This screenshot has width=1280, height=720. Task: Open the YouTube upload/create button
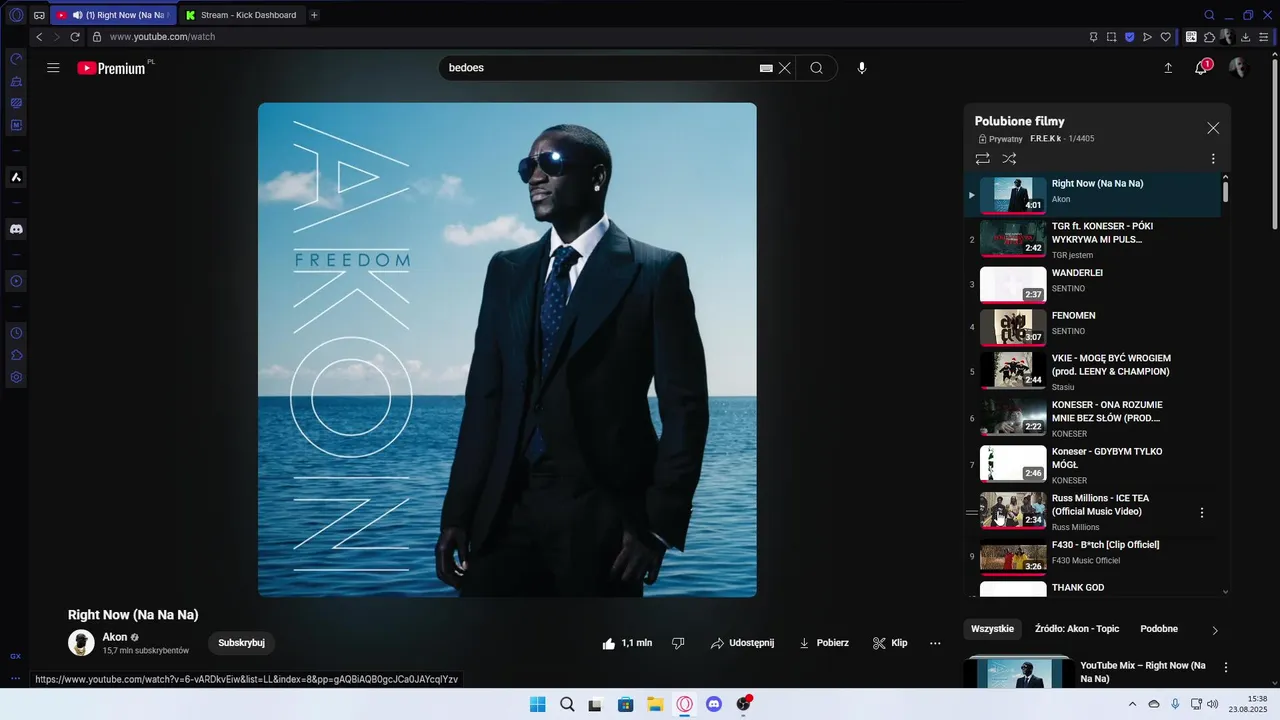(x=1168, y=68)
